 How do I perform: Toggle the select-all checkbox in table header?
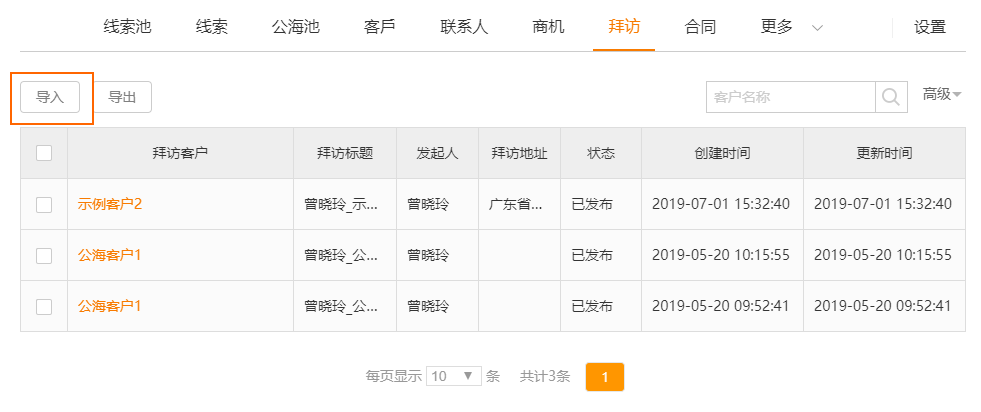[x=44, y=153]
